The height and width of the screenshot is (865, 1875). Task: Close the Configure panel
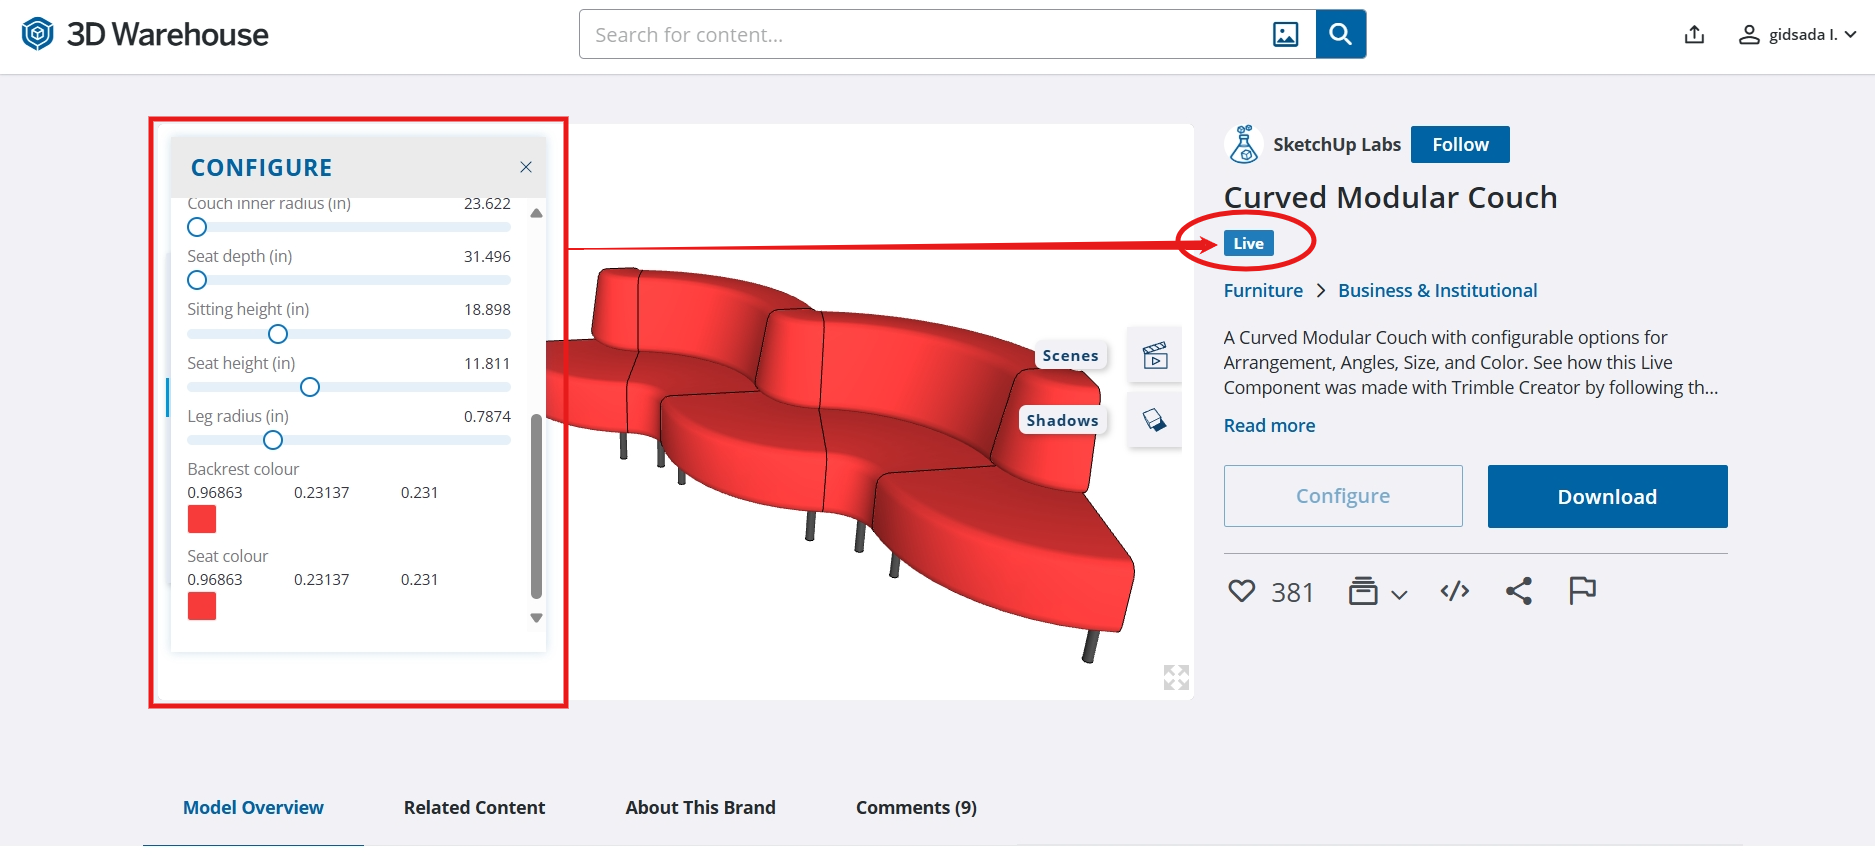click(526, 167)
